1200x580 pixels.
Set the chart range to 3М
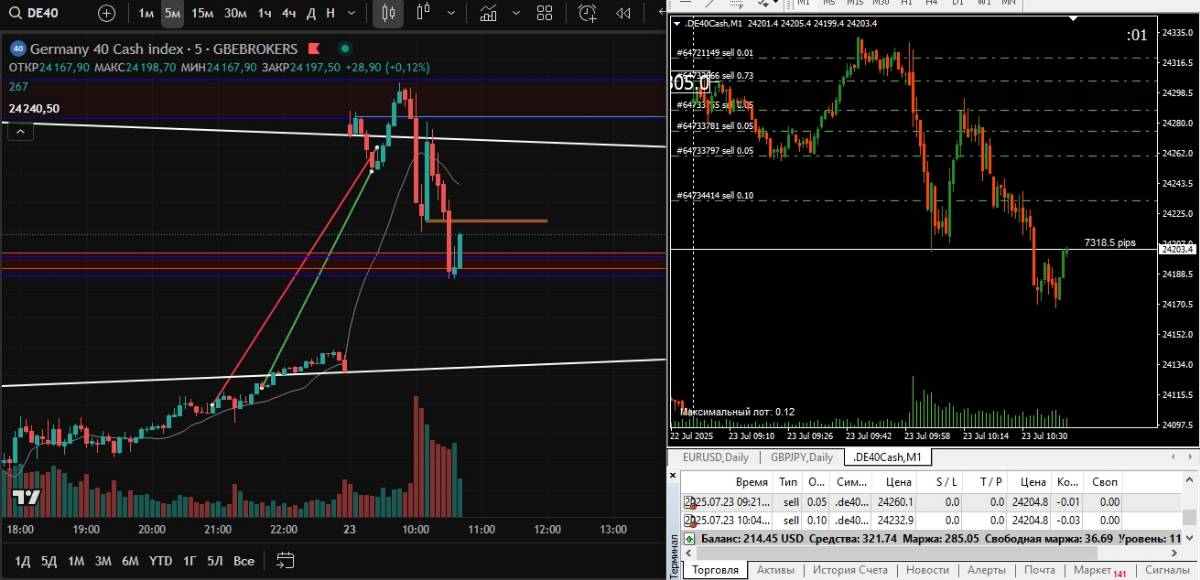tap(103, 560)
